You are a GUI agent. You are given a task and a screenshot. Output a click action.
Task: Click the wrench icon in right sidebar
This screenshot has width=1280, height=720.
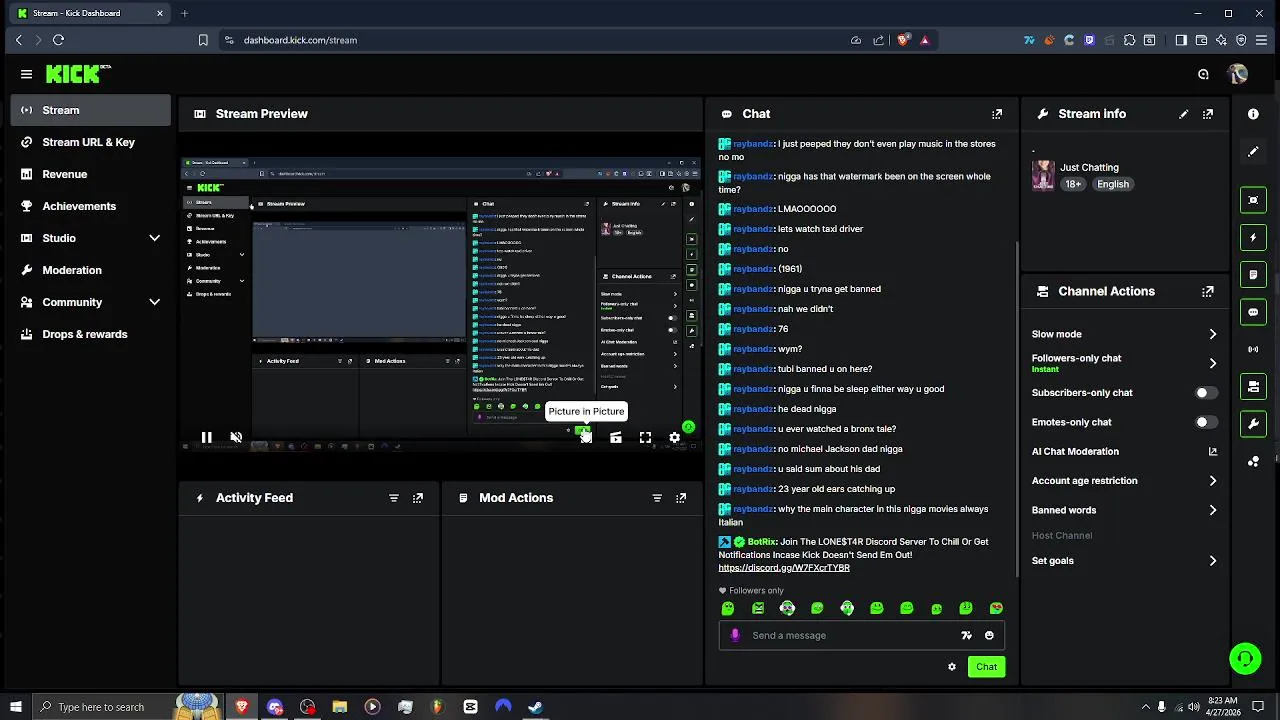point(1253,424)
